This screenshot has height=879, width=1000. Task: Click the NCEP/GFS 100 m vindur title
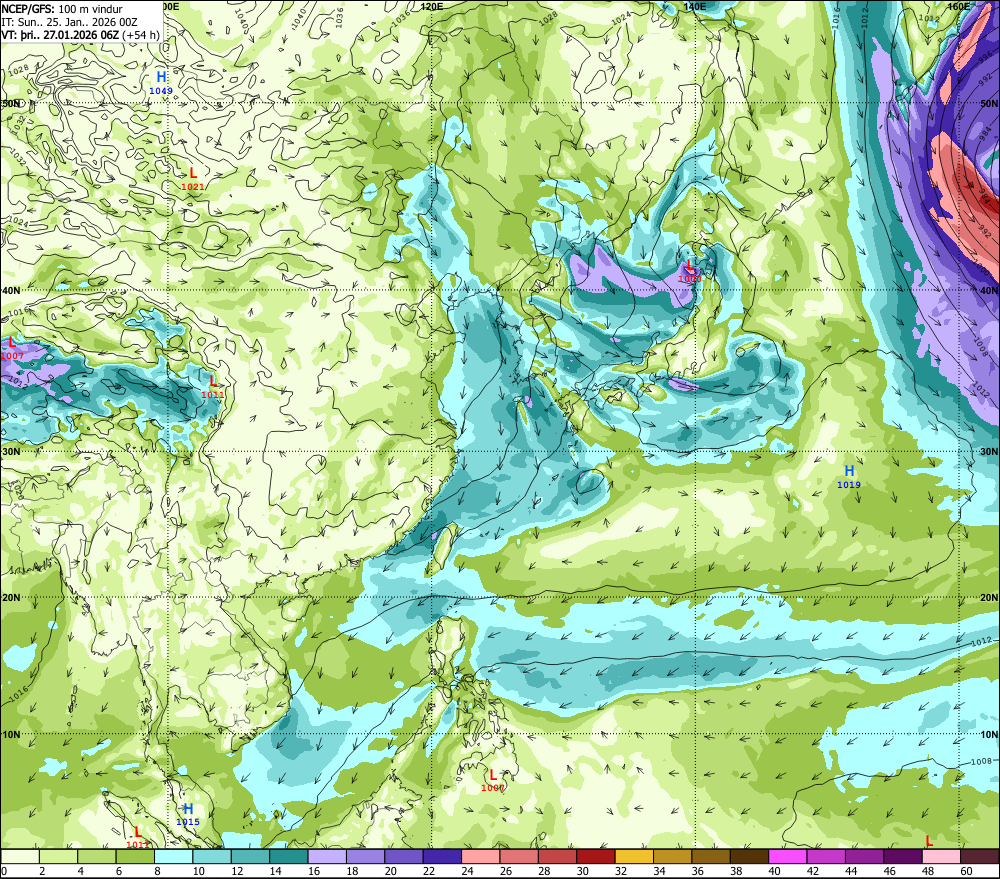pos(62,9)
